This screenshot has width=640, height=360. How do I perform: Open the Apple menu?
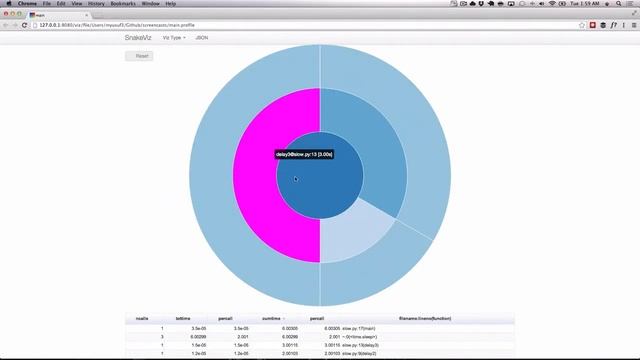[9, 3]
